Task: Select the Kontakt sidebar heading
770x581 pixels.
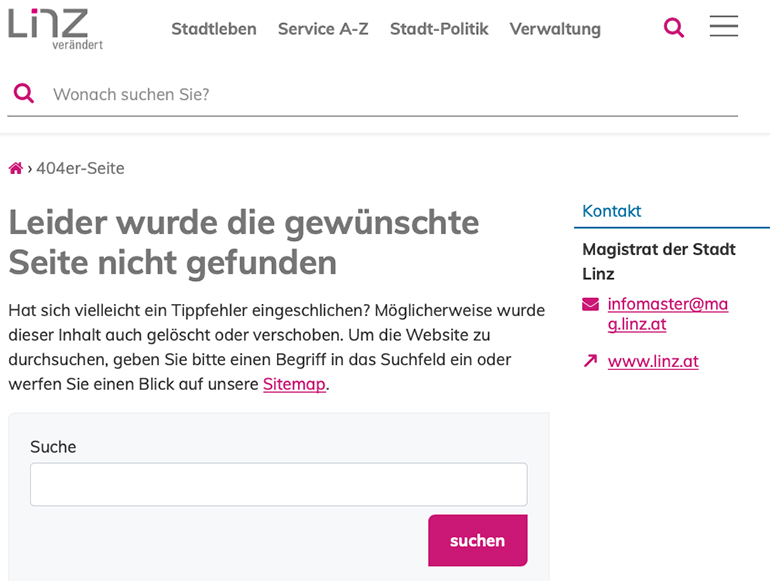Action: 612,211
